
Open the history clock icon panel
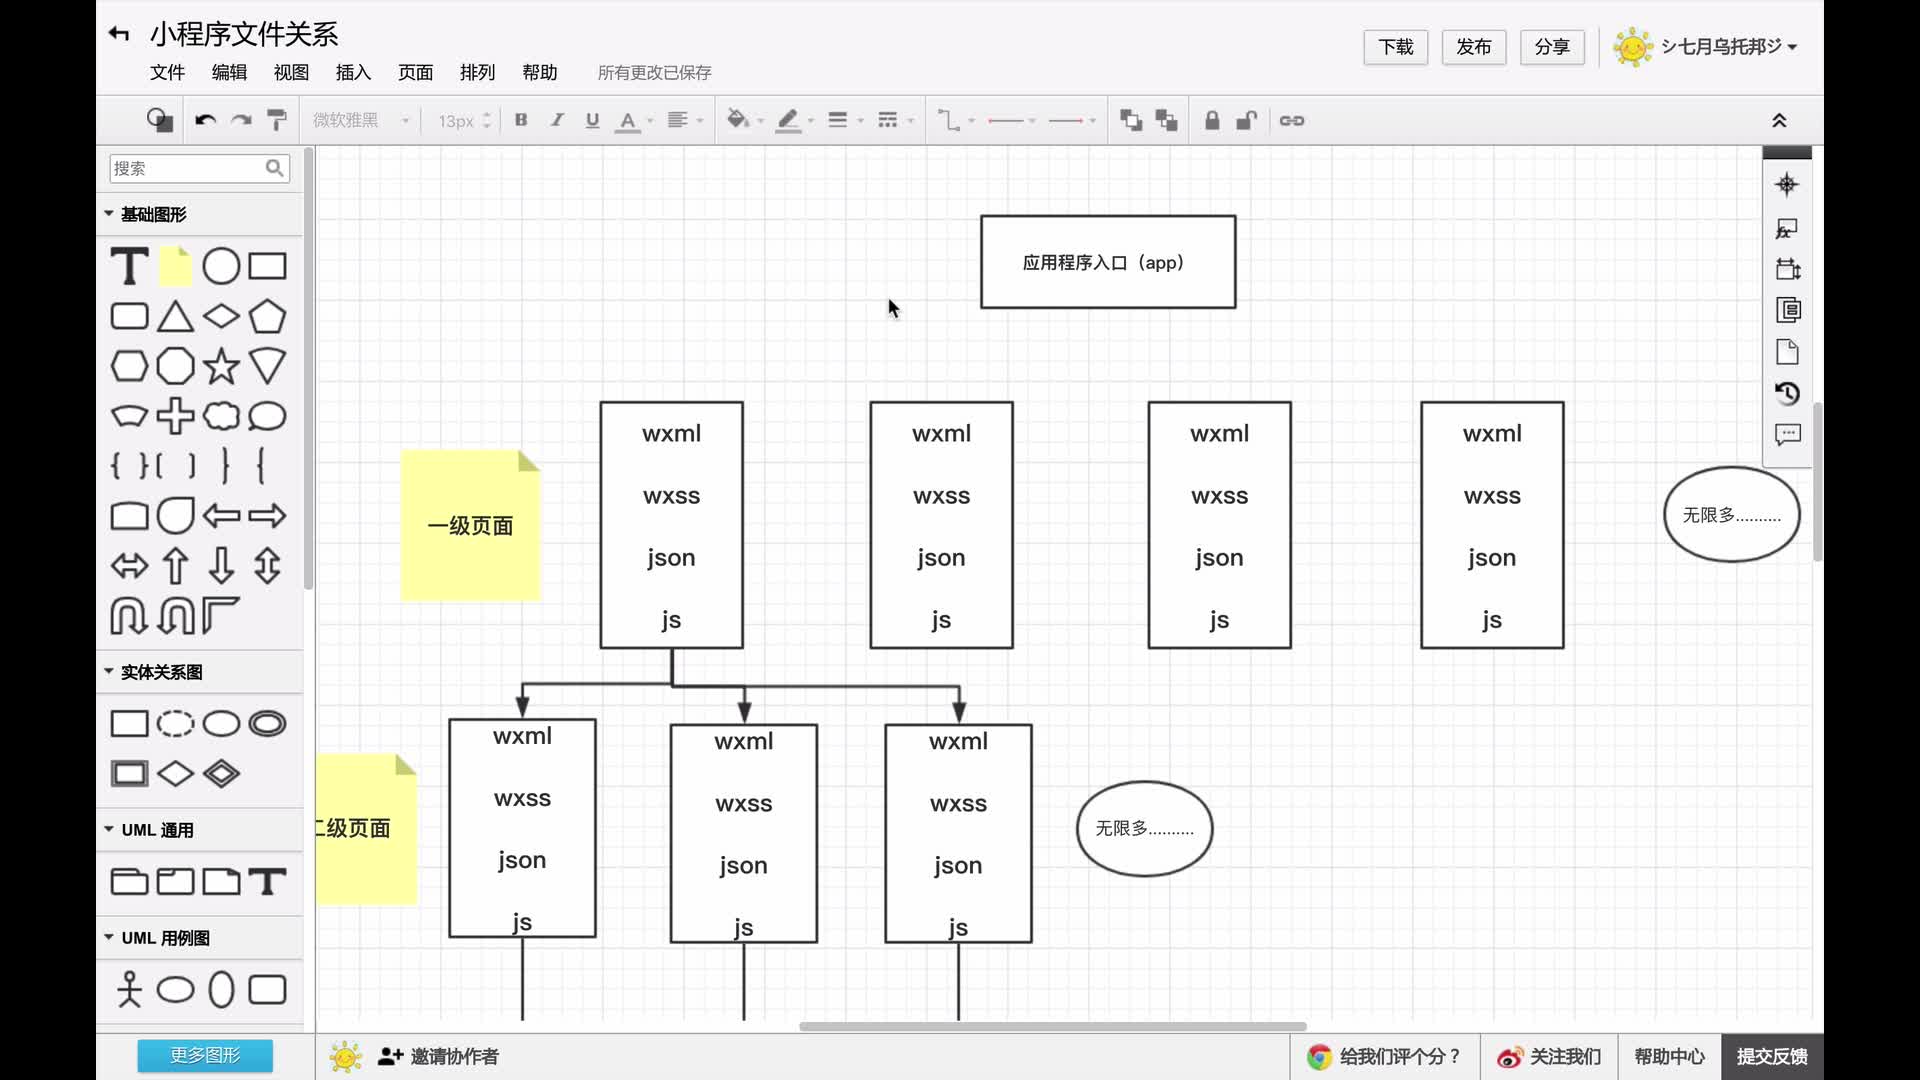click(x=1787, y=393)
